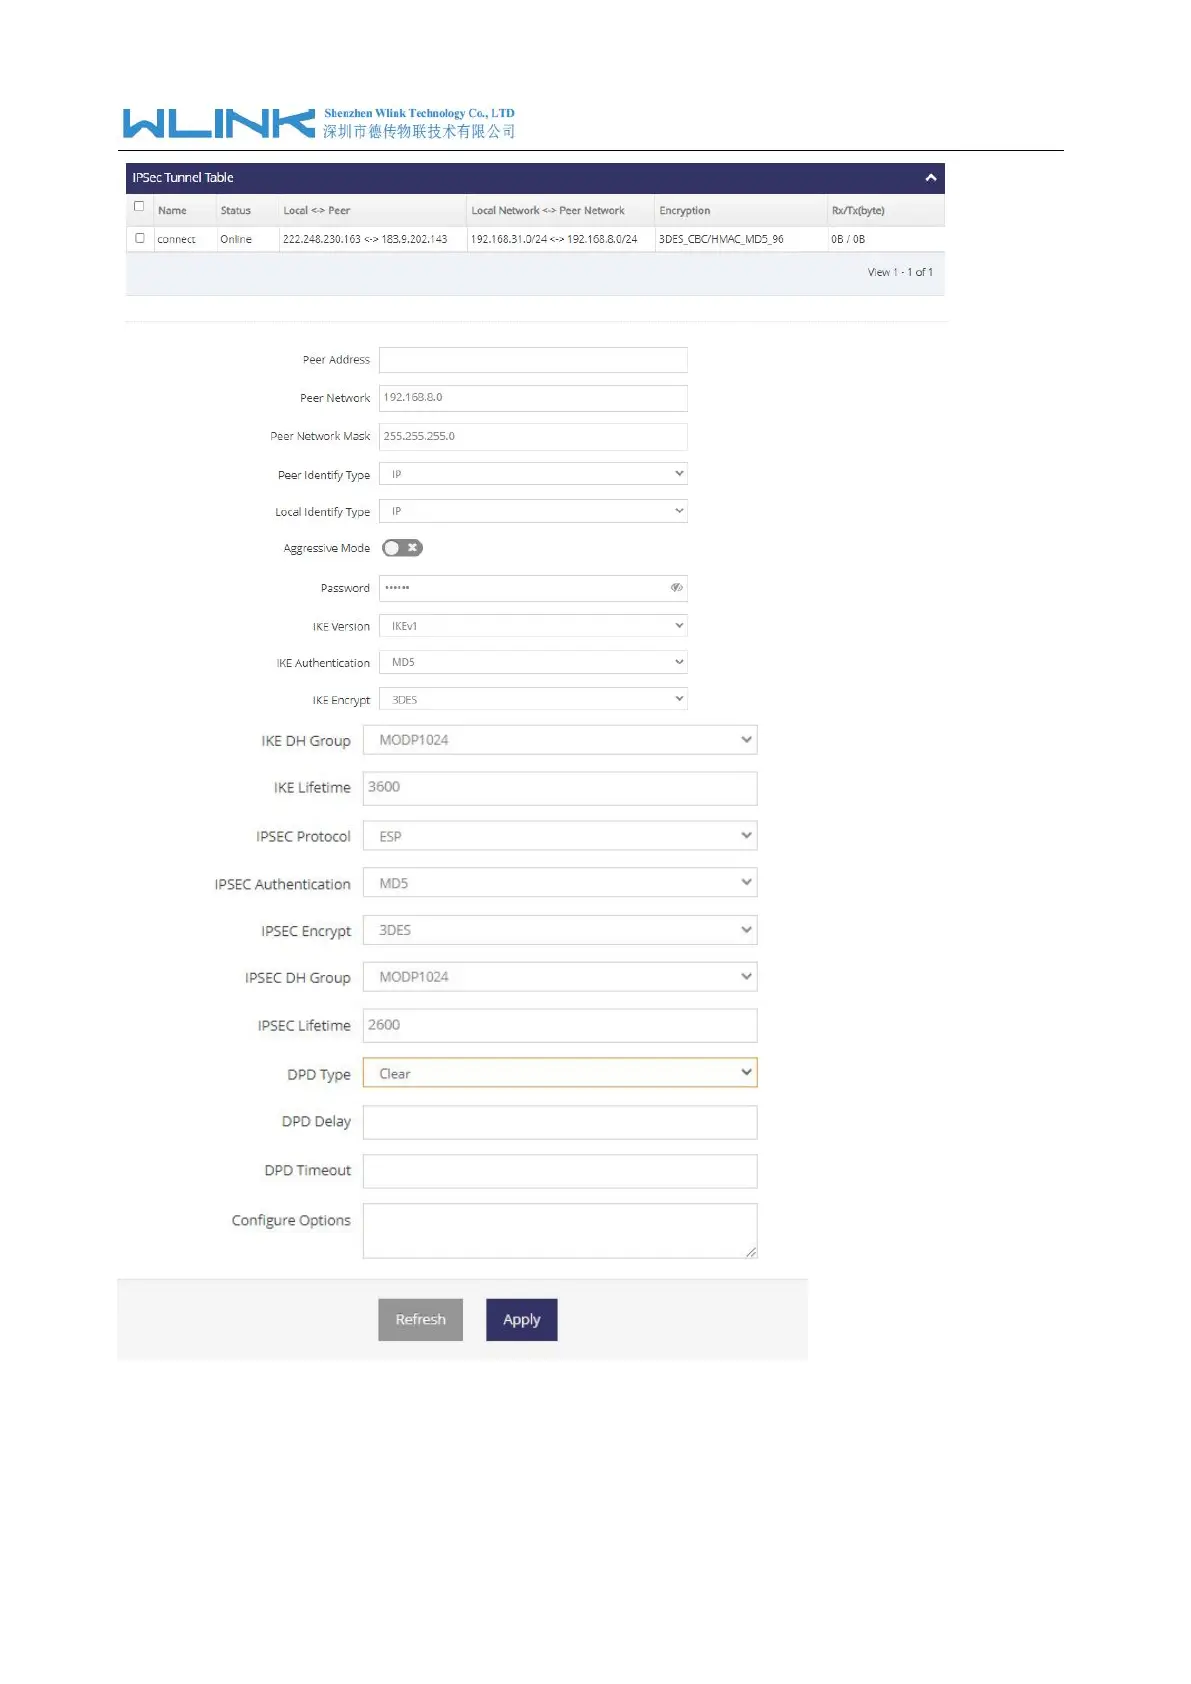Collapse the IPSec Tunnel Table panel
Image resolution: width=1191 pixels, height=1684 pixels.
(x=930, y=178)
